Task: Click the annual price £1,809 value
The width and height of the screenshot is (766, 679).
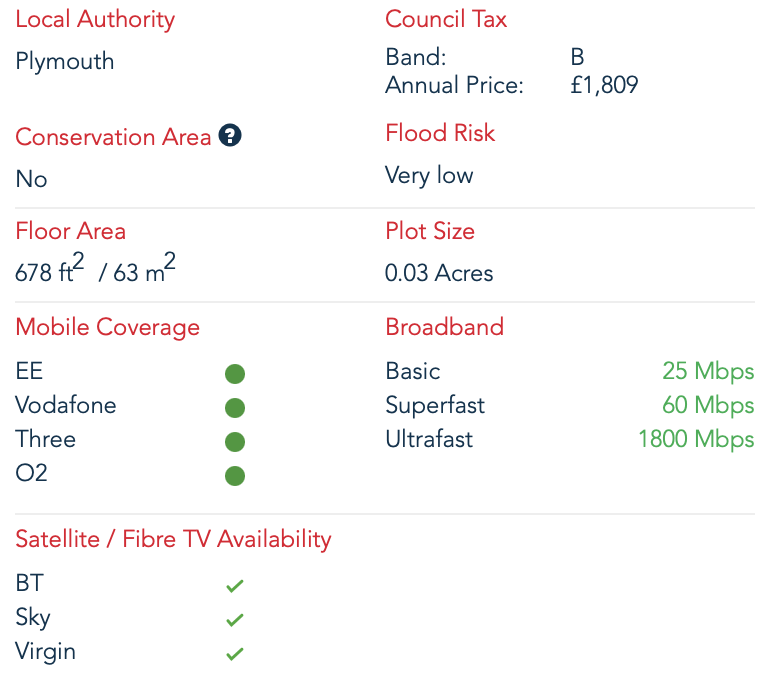Action: (604, 85)
